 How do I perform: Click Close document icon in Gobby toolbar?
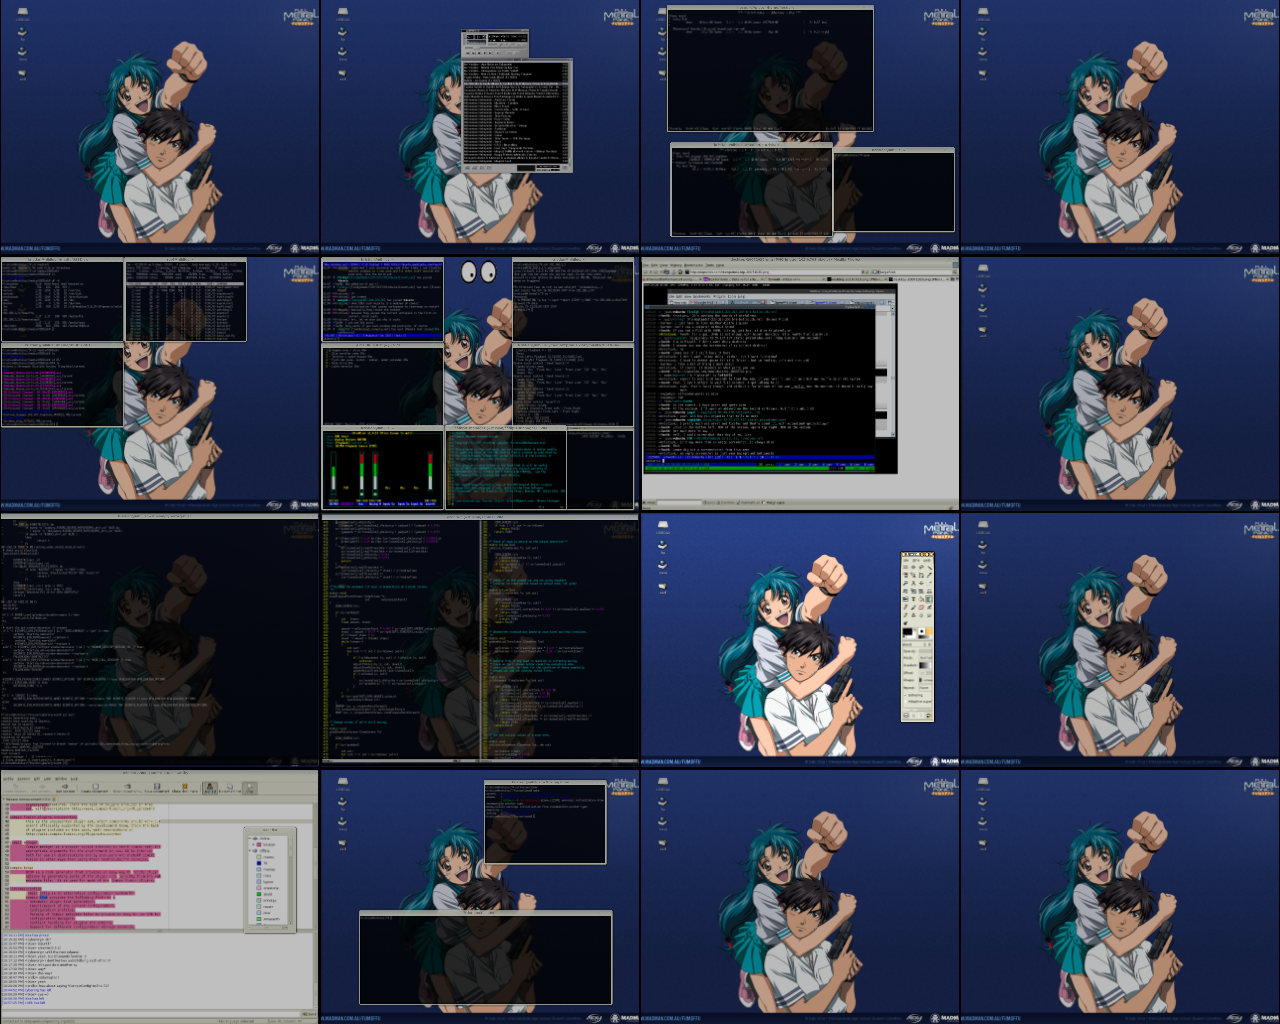tap(185, 788)
